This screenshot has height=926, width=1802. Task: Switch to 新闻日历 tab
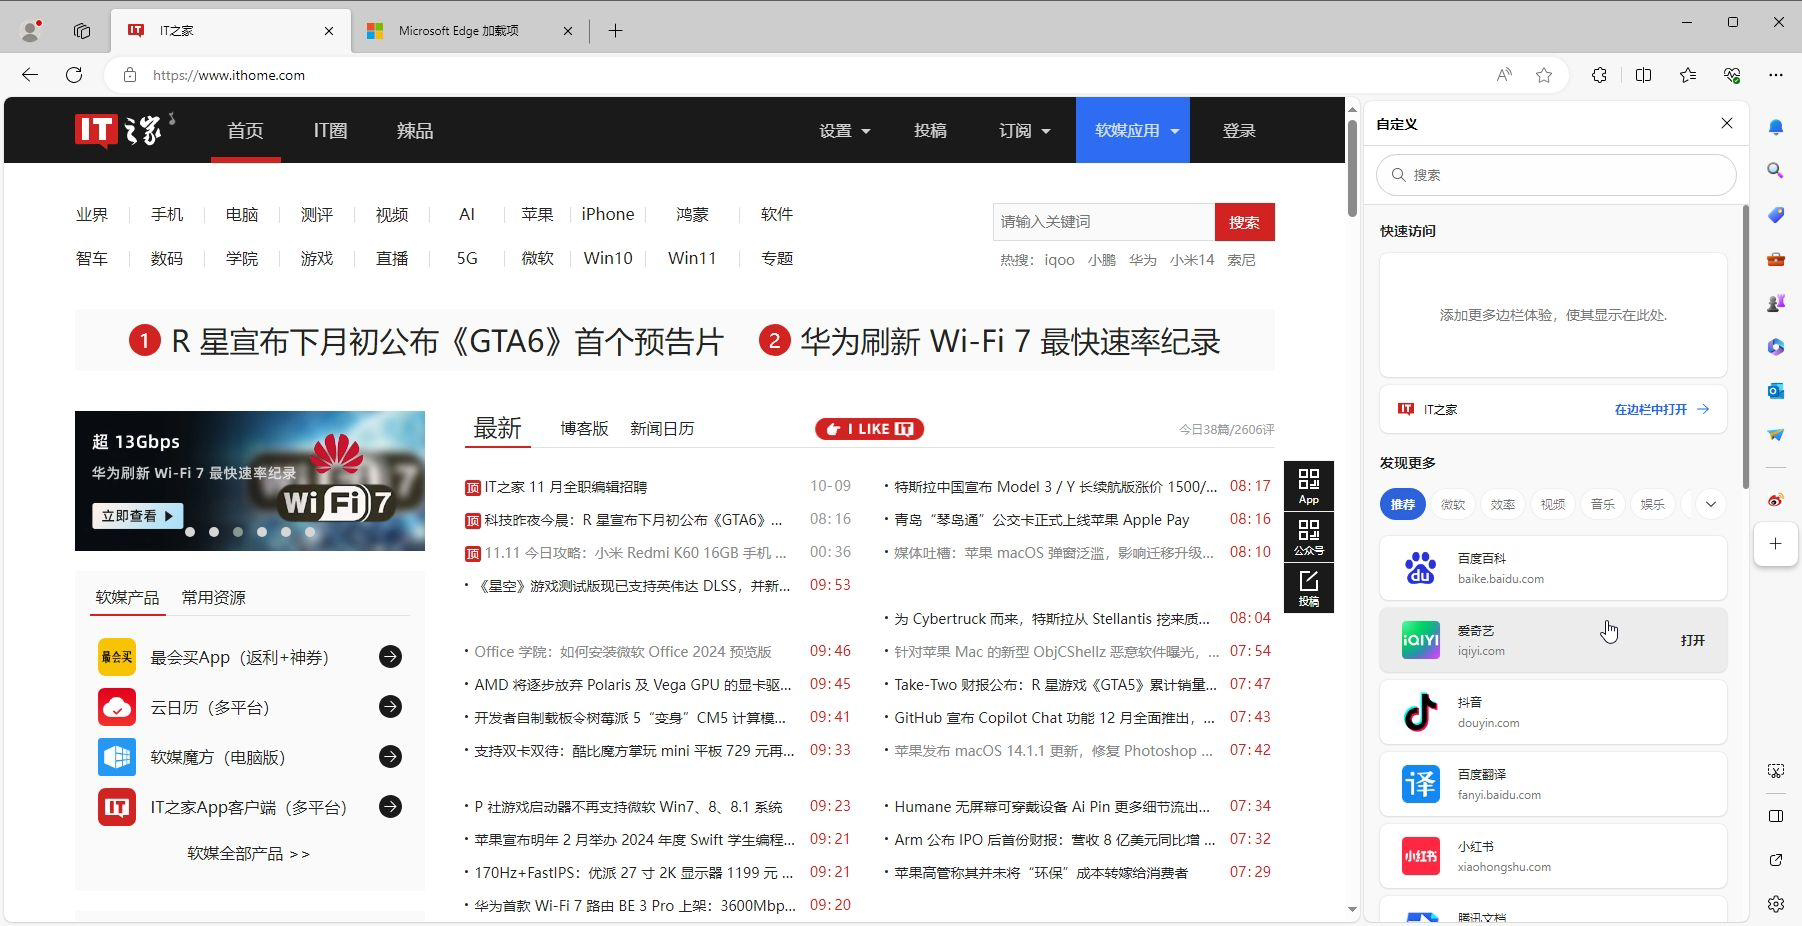tap(662, 428)
